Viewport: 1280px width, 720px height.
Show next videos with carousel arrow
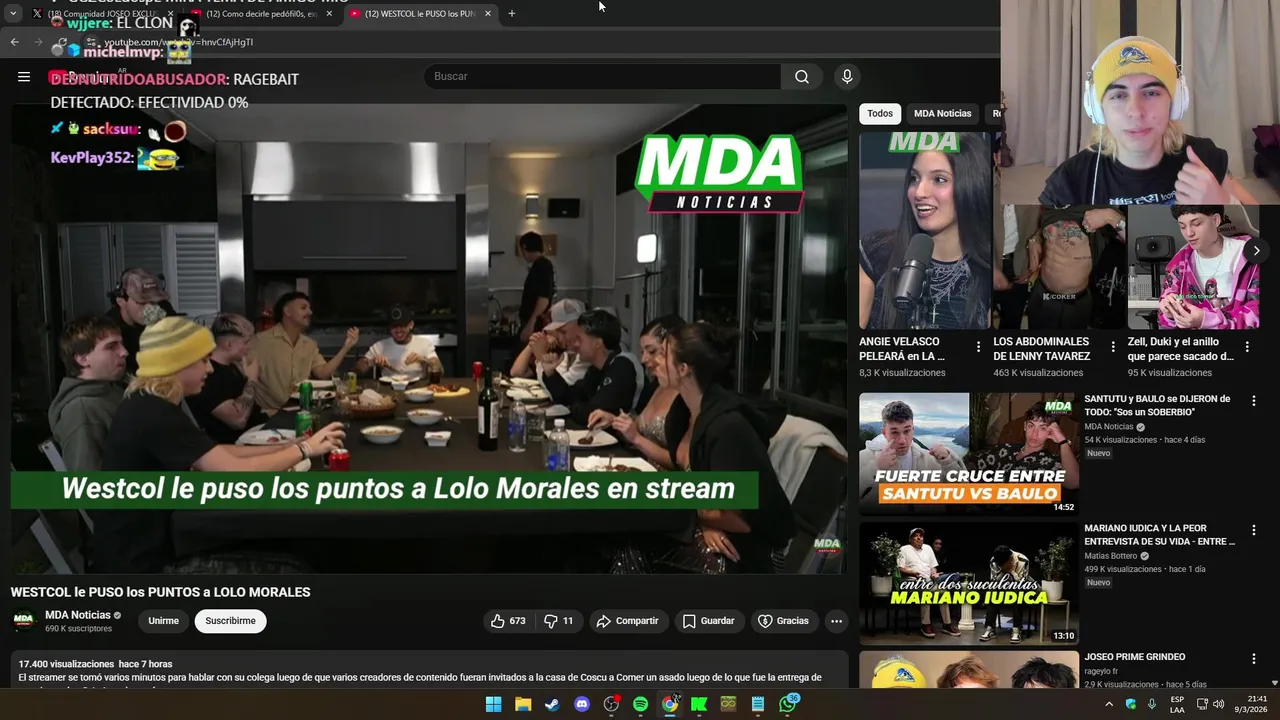(x=1256, y=250)
